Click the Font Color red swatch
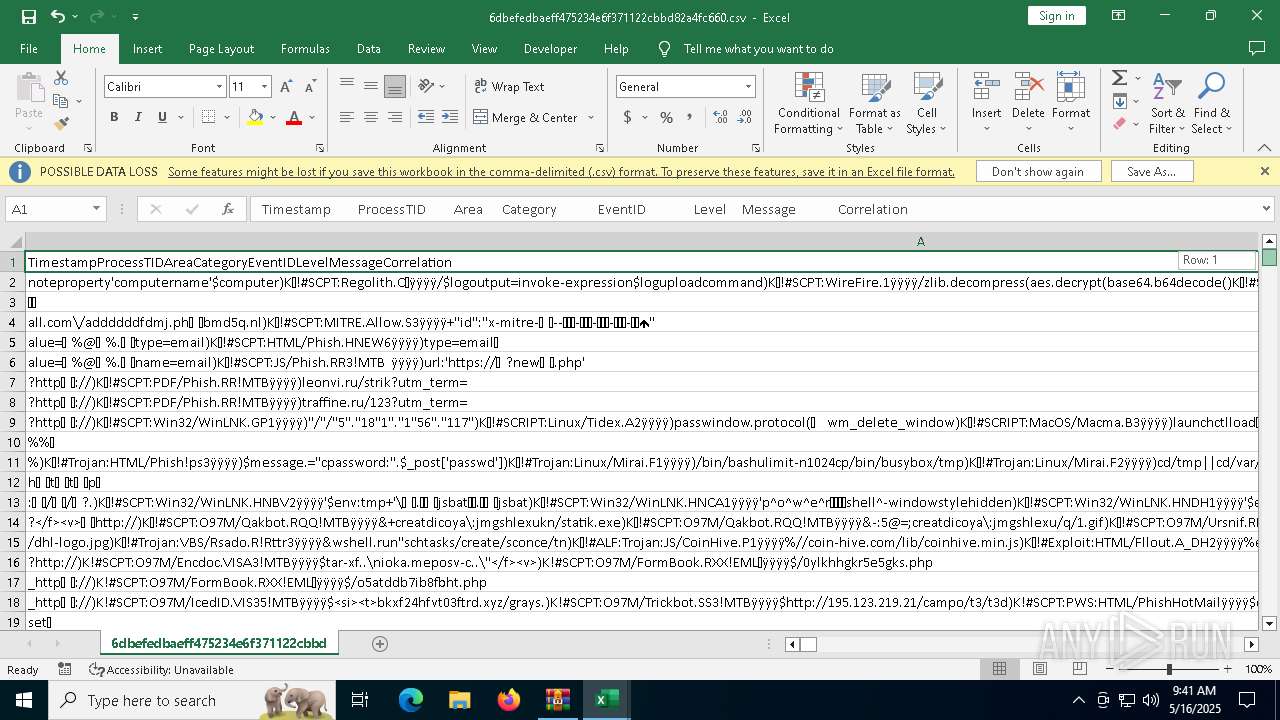Image resolution: width=1280 pixels, height=720 pixels. tap(294, 118)
